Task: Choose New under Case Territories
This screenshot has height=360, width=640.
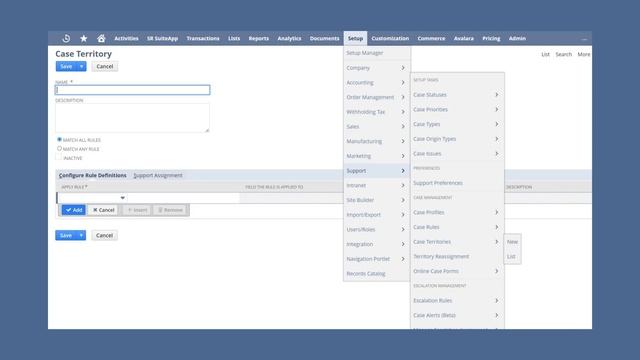Action: [512, 242]
